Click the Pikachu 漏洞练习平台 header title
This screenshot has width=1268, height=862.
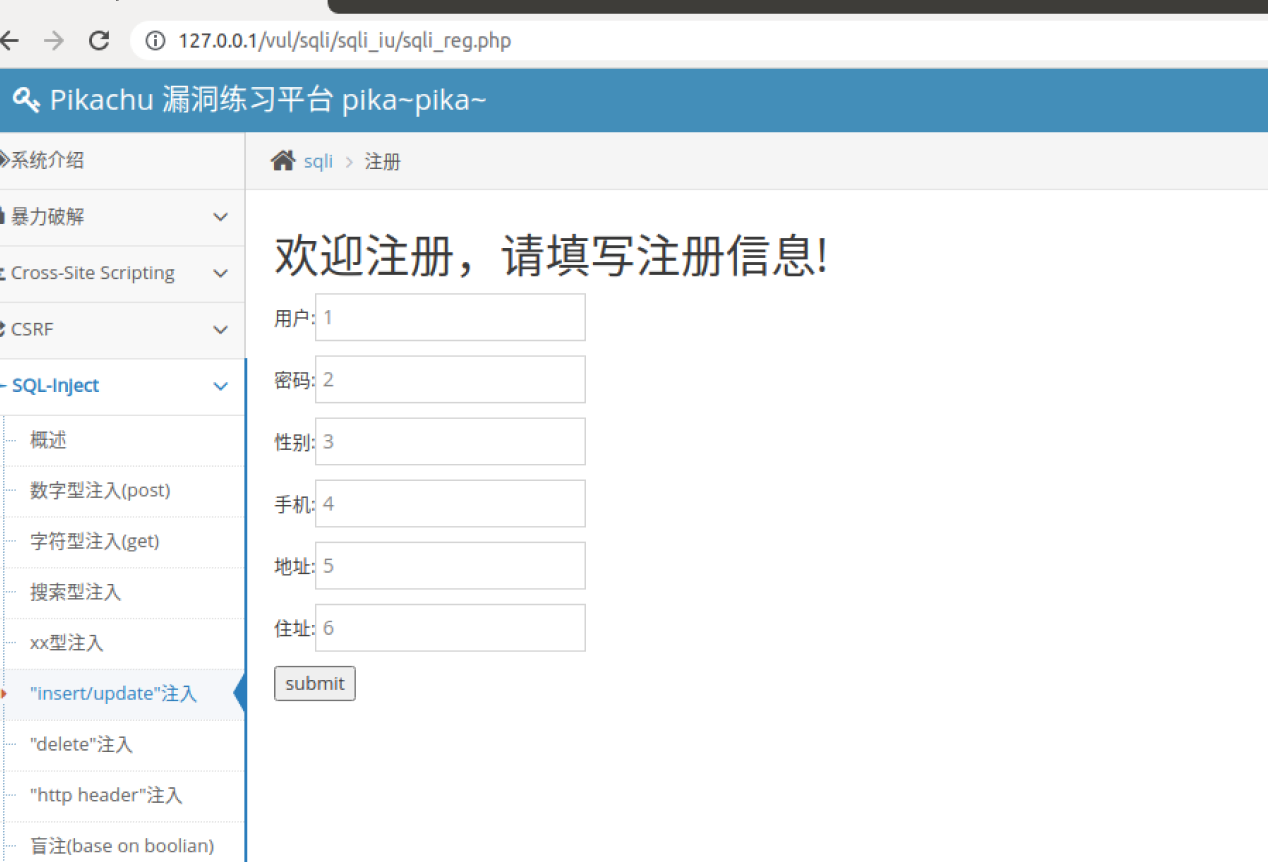tap(268, 99)
